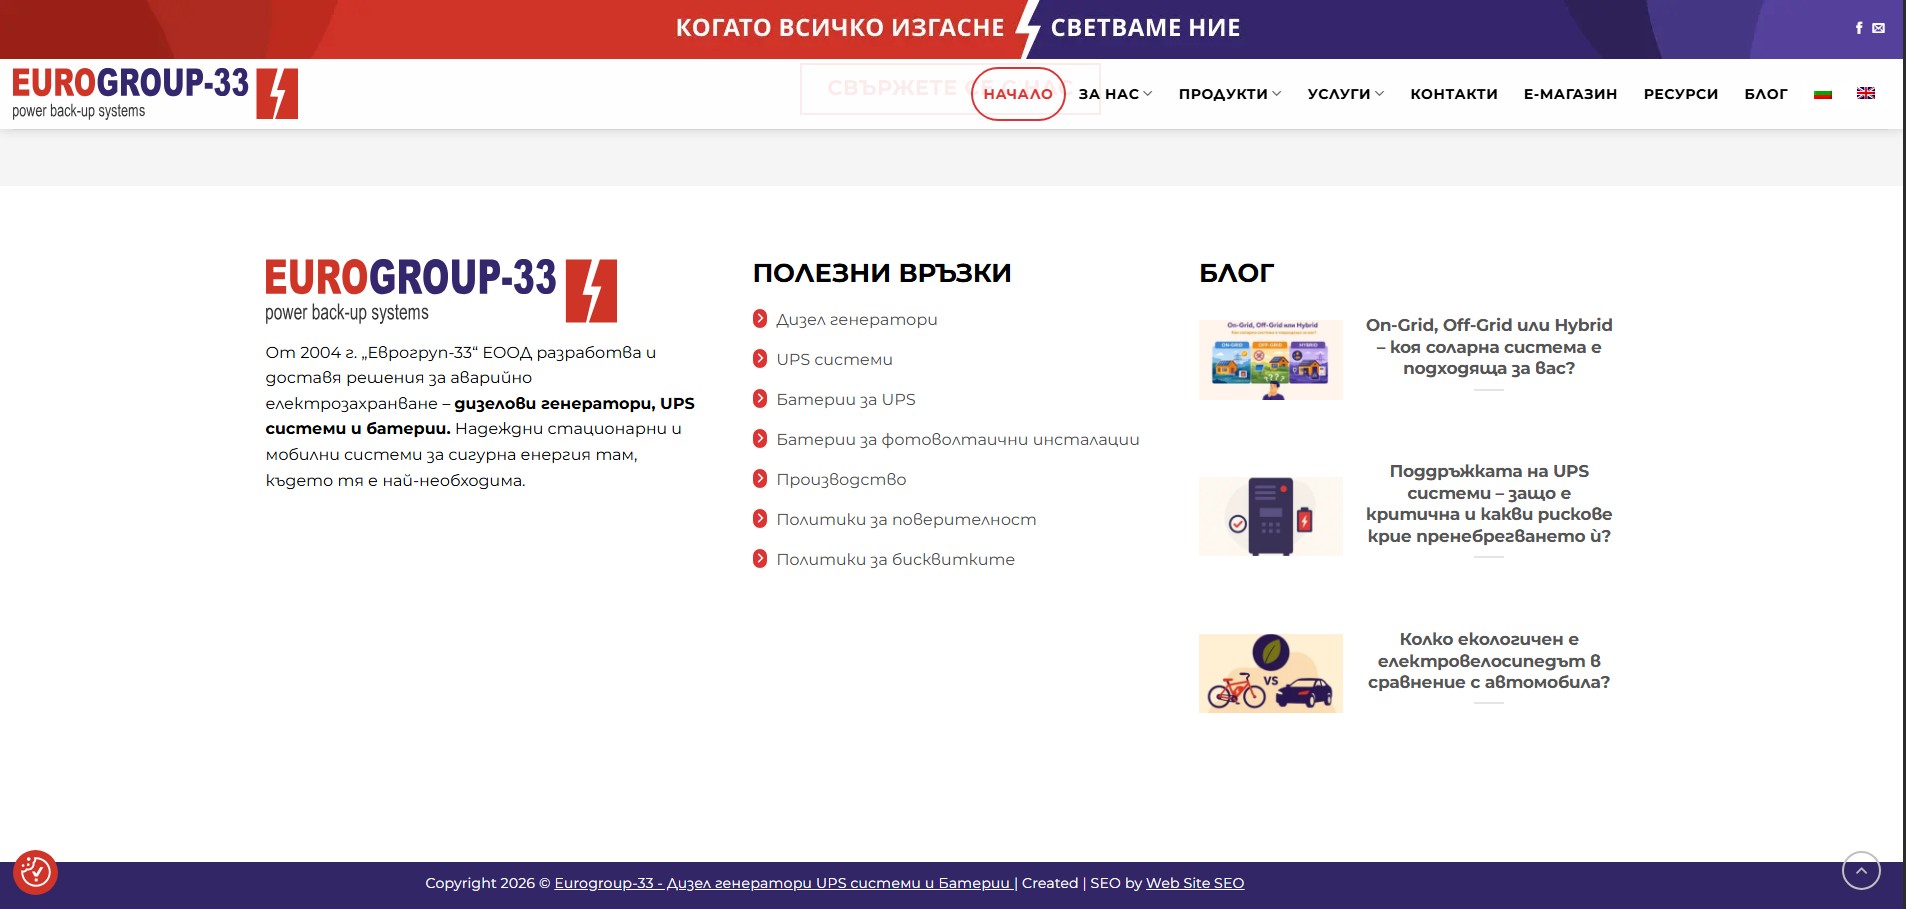The height and width of the screenshot is (909, 1906).
Task: Click the Eurogroup-33 logo in footer
Action: point(441,290)
